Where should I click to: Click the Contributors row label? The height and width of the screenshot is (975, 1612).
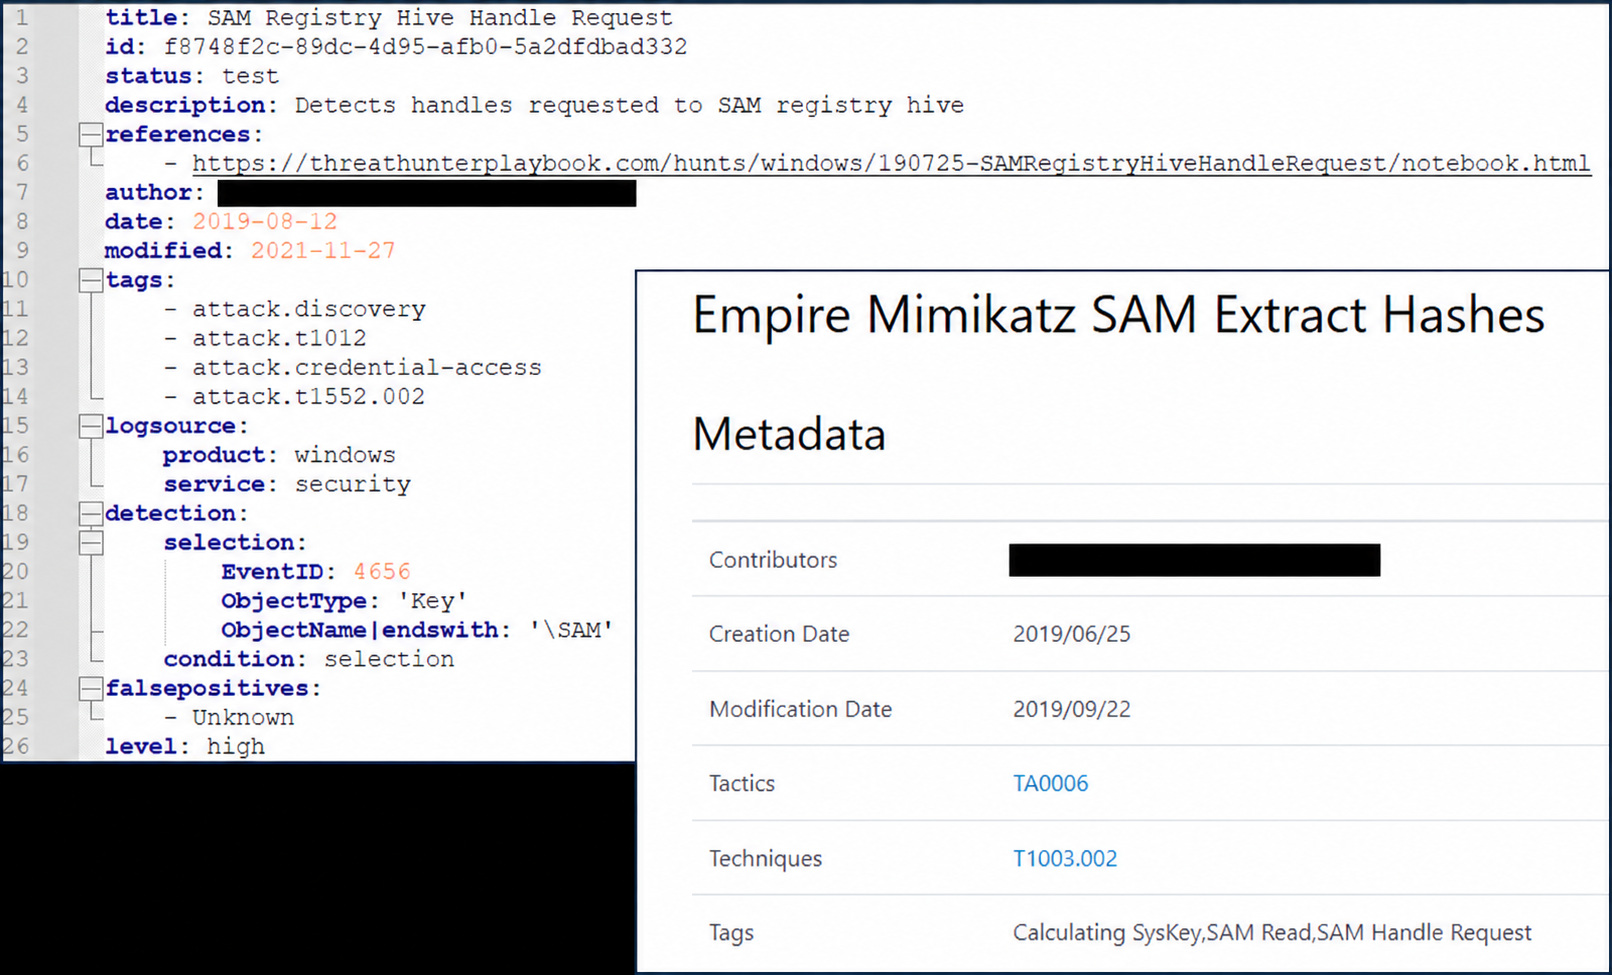click(x=773, y=560)
